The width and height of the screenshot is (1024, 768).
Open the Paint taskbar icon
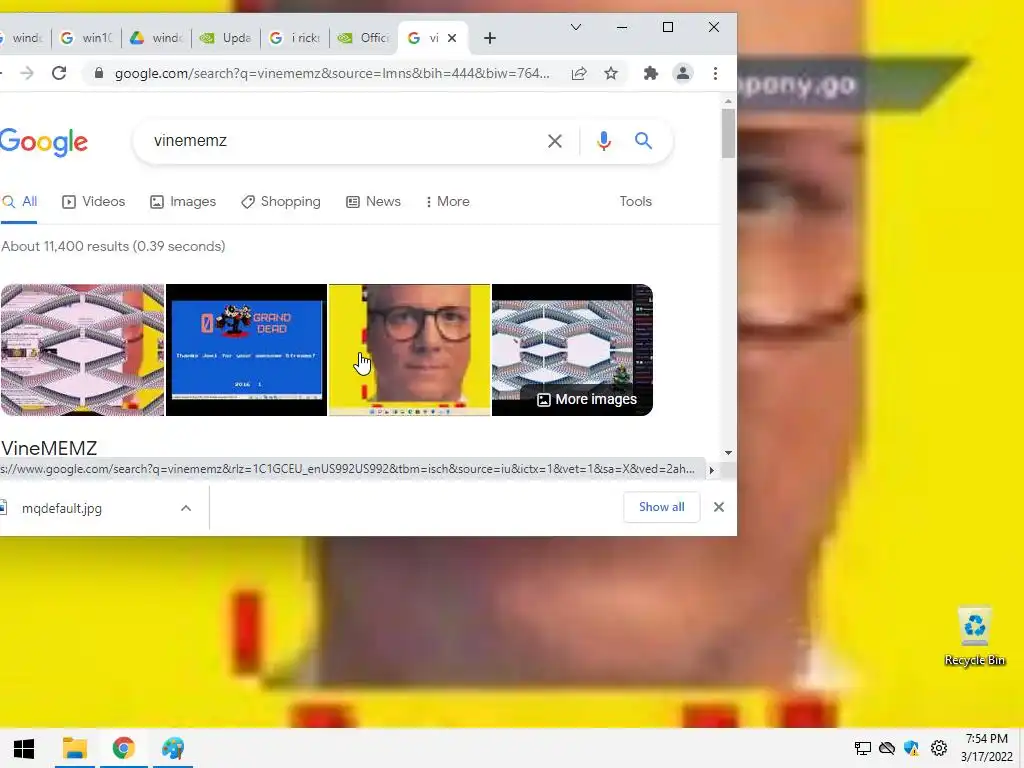[x=173, y=748]
